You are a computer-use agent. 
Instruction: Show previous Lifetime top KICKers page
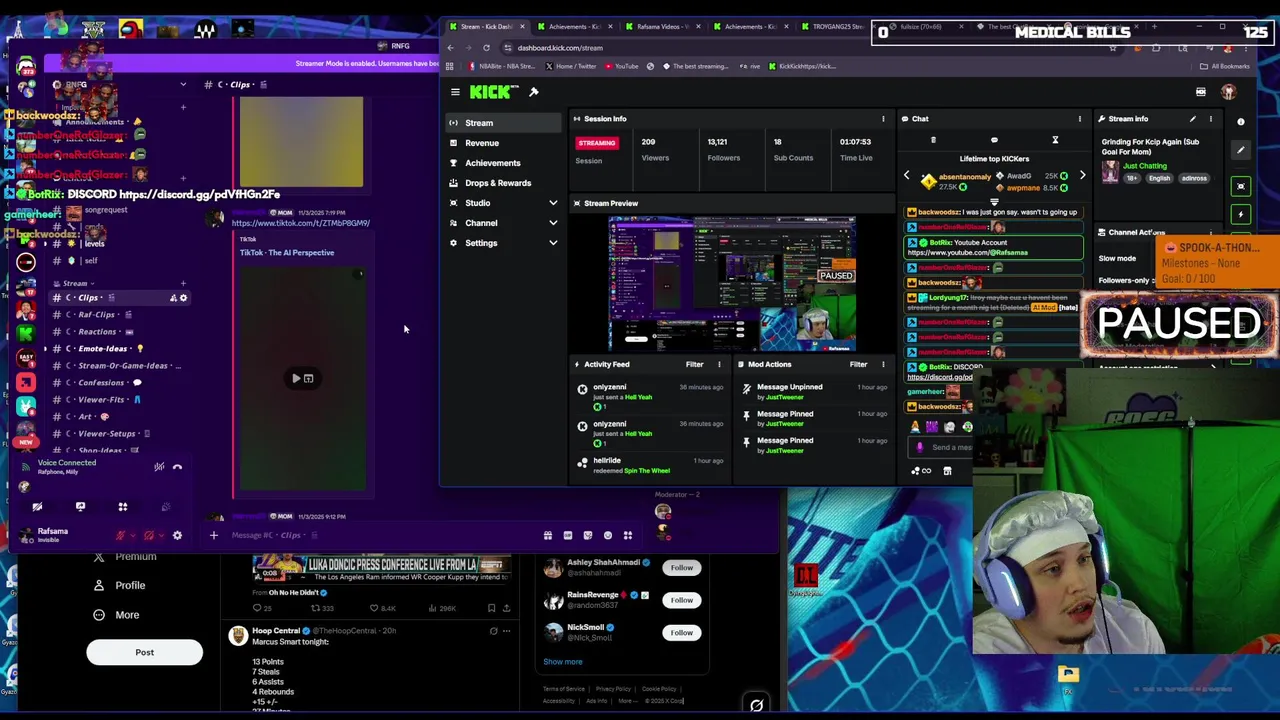(907, 176)
